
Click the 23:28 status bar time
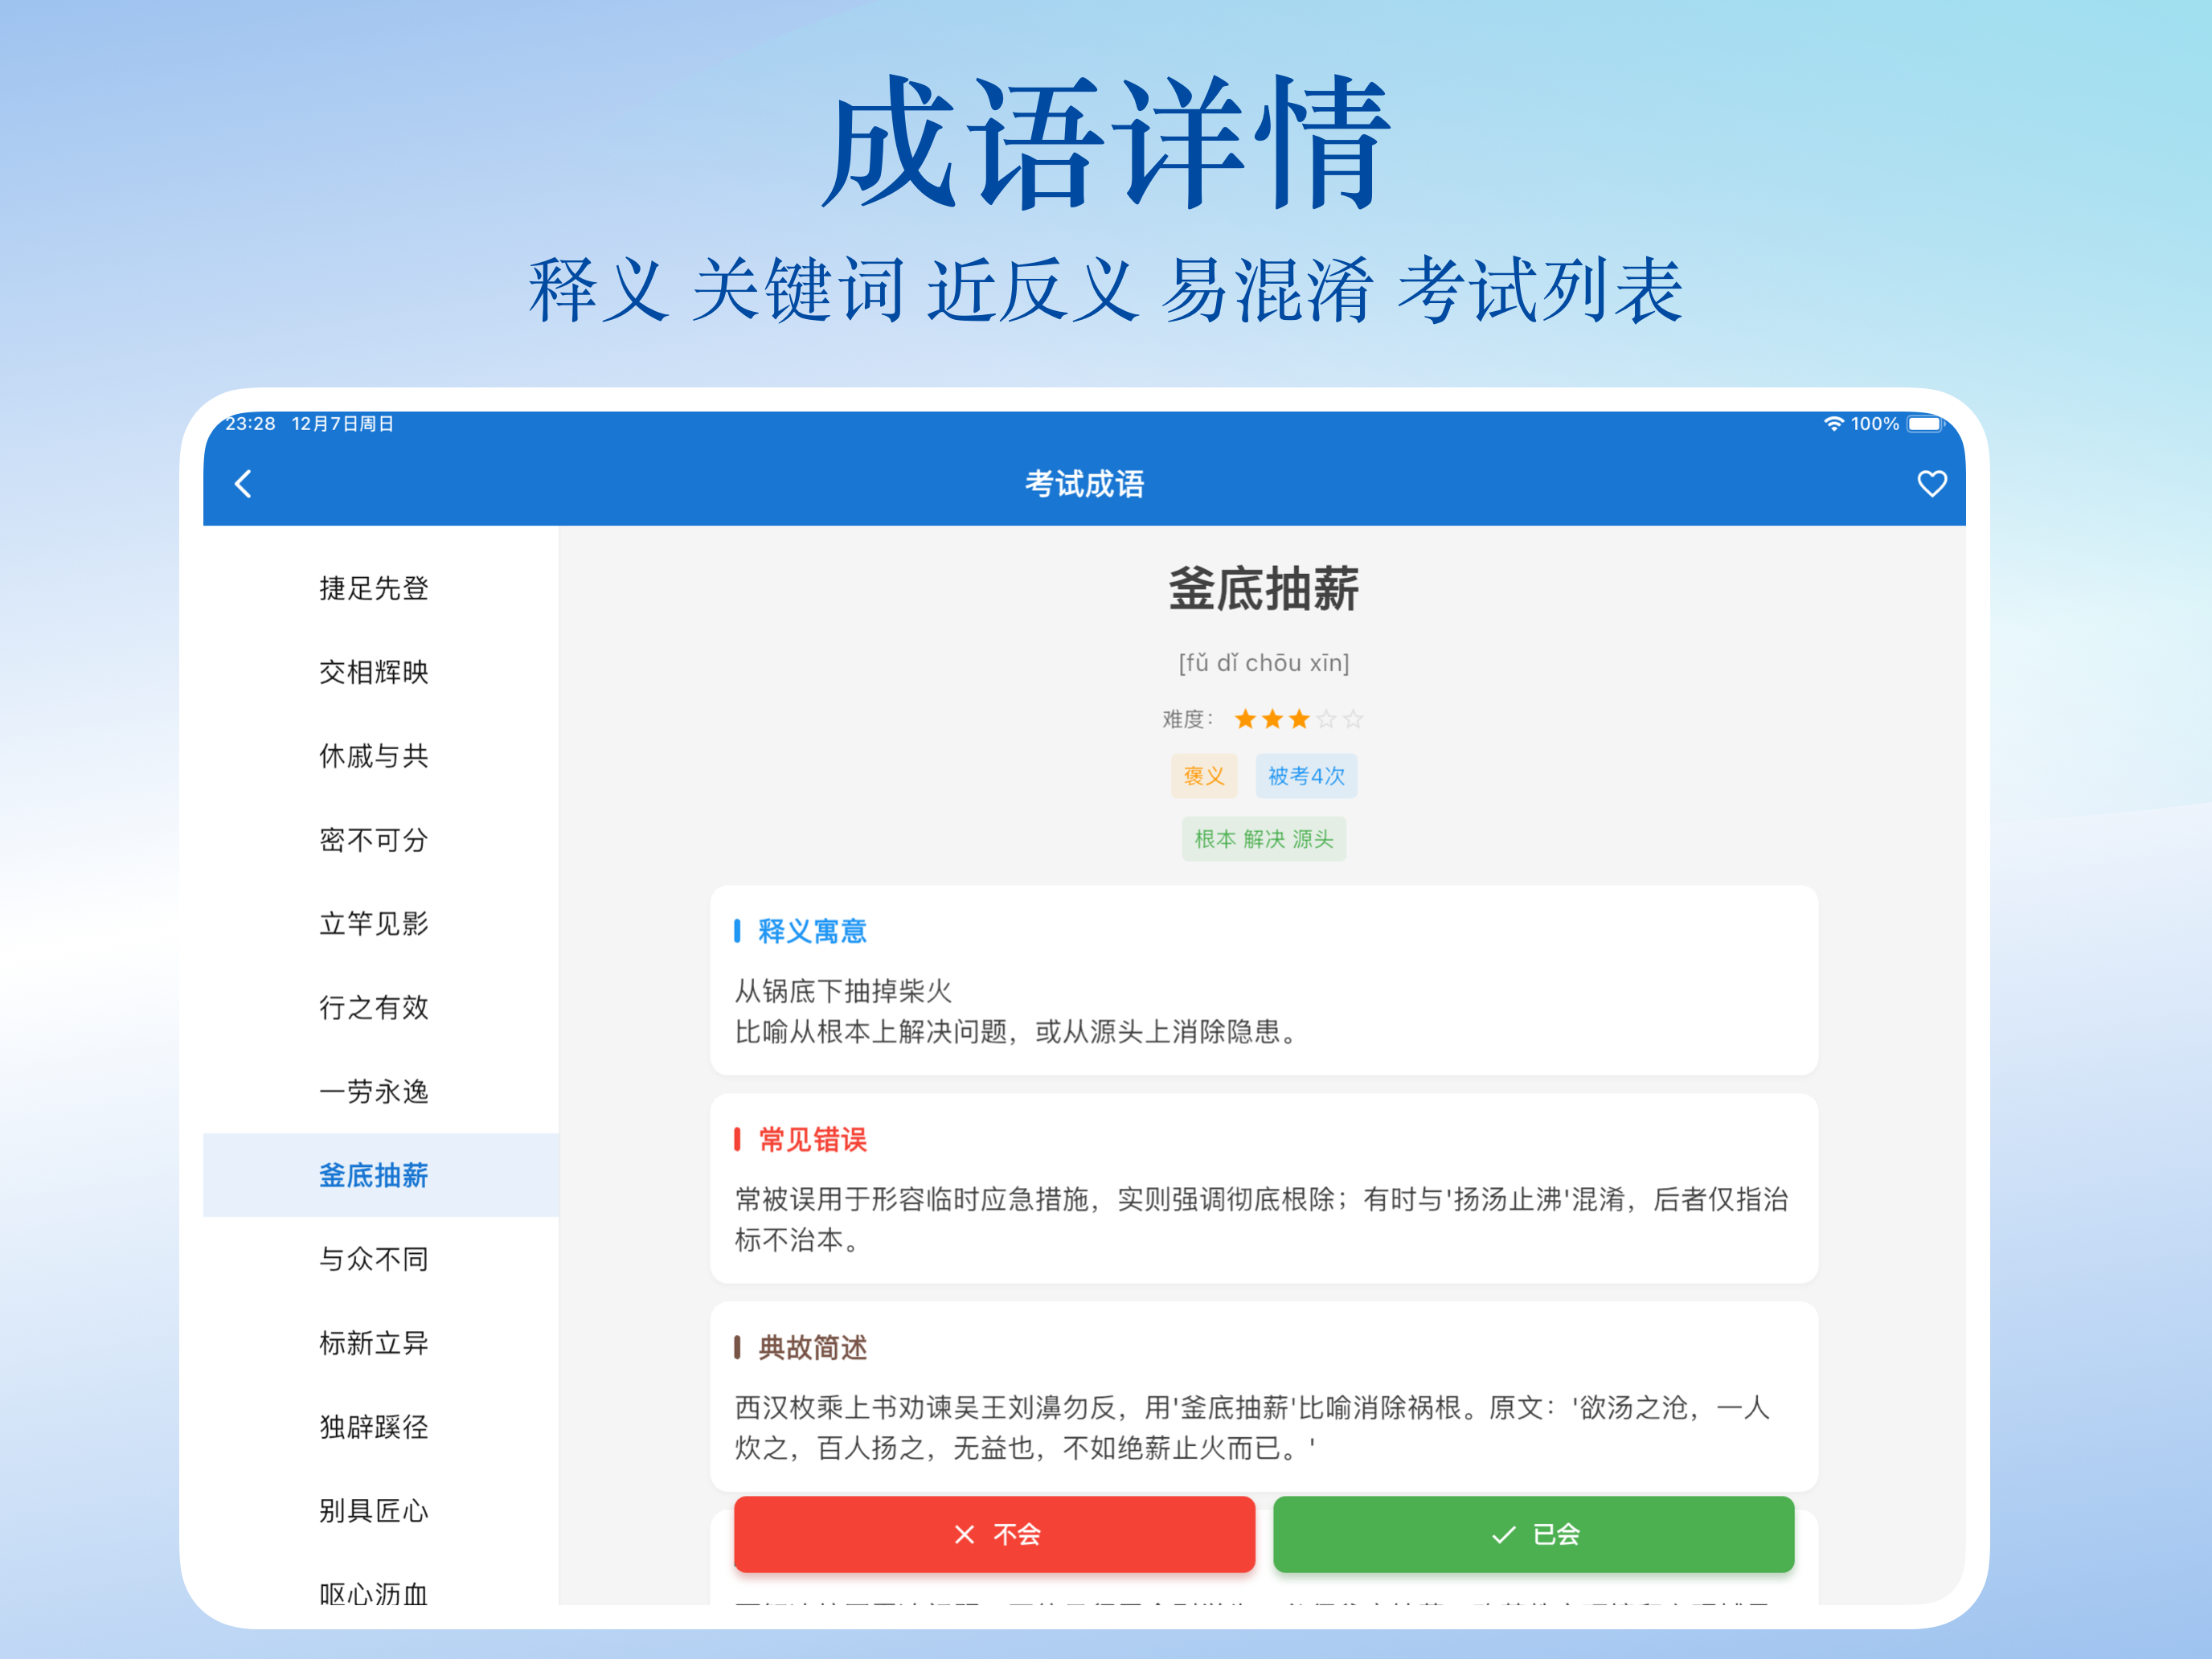250,424
